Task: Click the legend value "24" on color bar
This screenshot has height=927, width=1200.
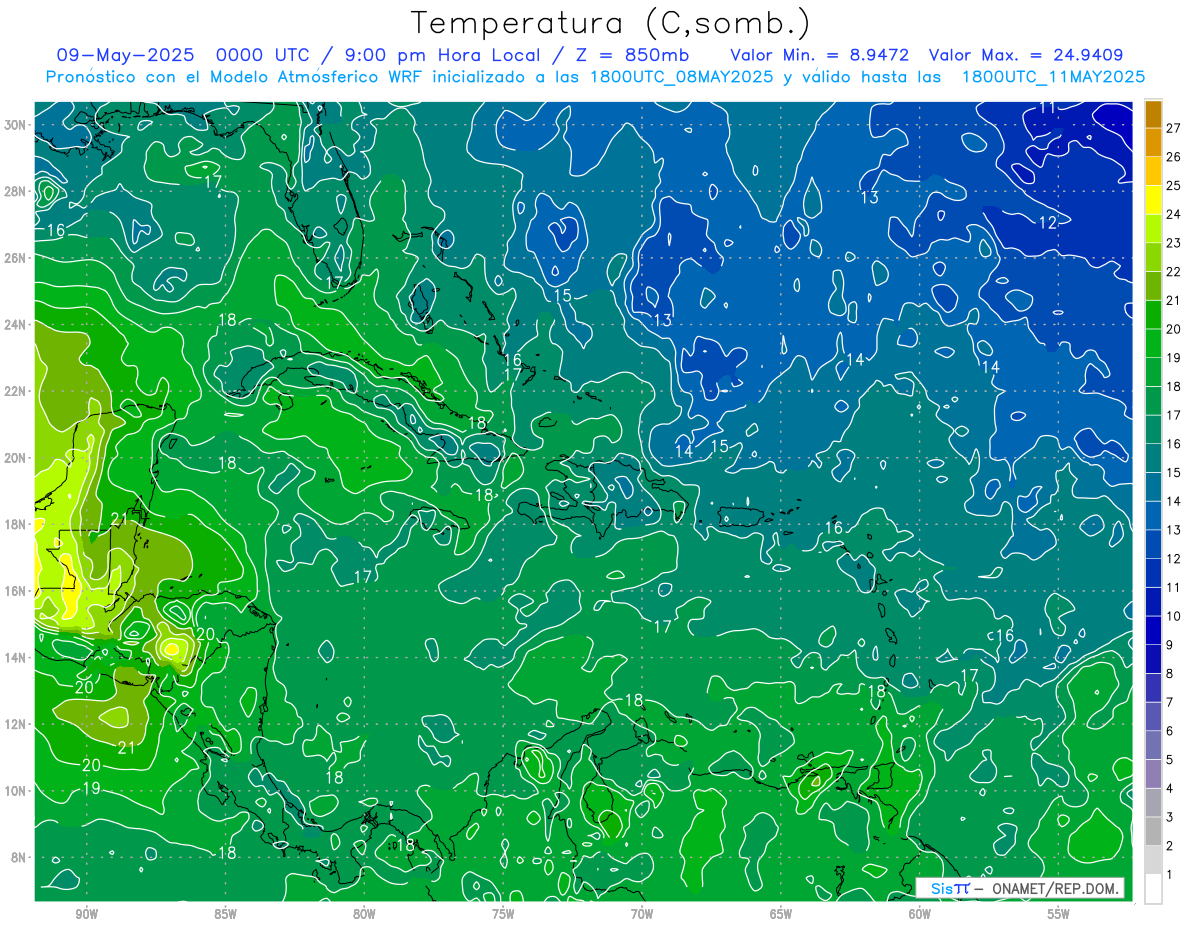Action: tap(1174, 214)
